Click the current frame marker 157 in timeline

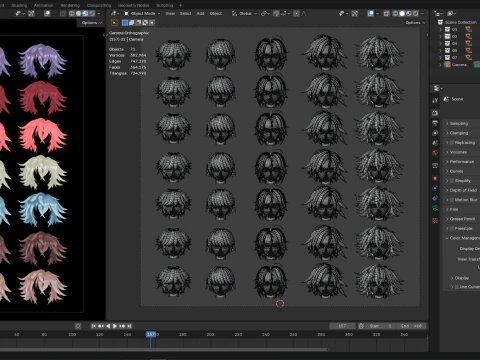tap(151, 334)
